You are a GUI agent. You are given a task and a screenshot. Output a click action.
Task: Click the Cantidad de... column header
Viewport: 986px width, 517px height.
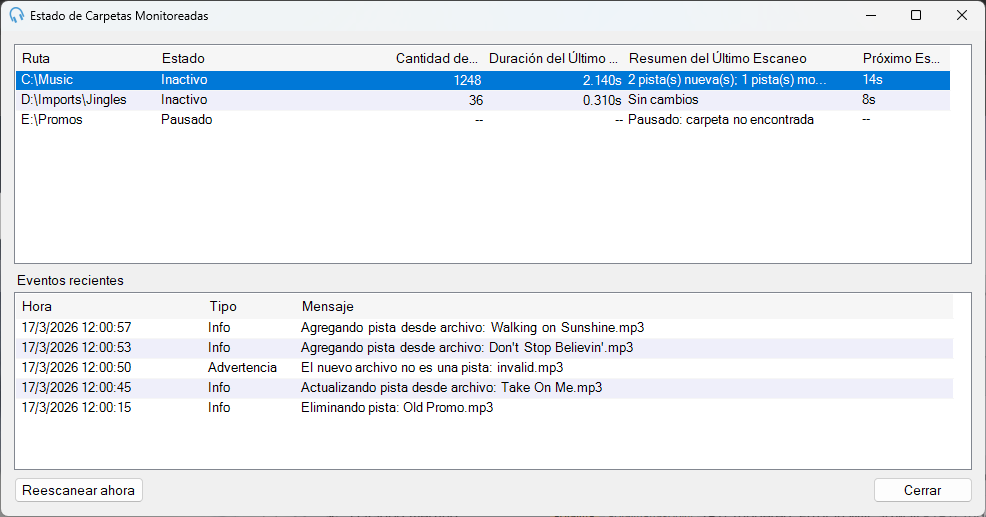pyautogui.click(x=436, y=58)
